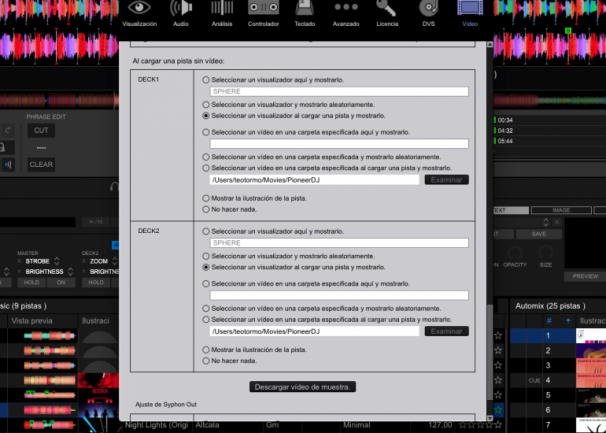Click DECK1 folder path field
Screen dimensions: 606x433
click(314, 180)
